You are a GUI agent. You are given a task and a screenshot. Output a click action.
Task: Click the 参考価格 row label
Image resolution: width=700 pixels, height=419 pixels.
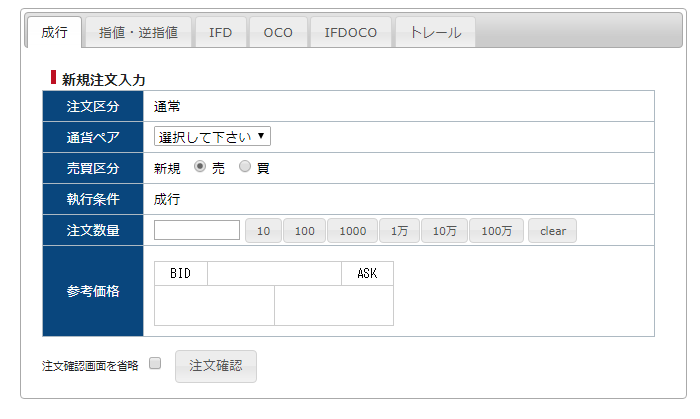point(93,291)
